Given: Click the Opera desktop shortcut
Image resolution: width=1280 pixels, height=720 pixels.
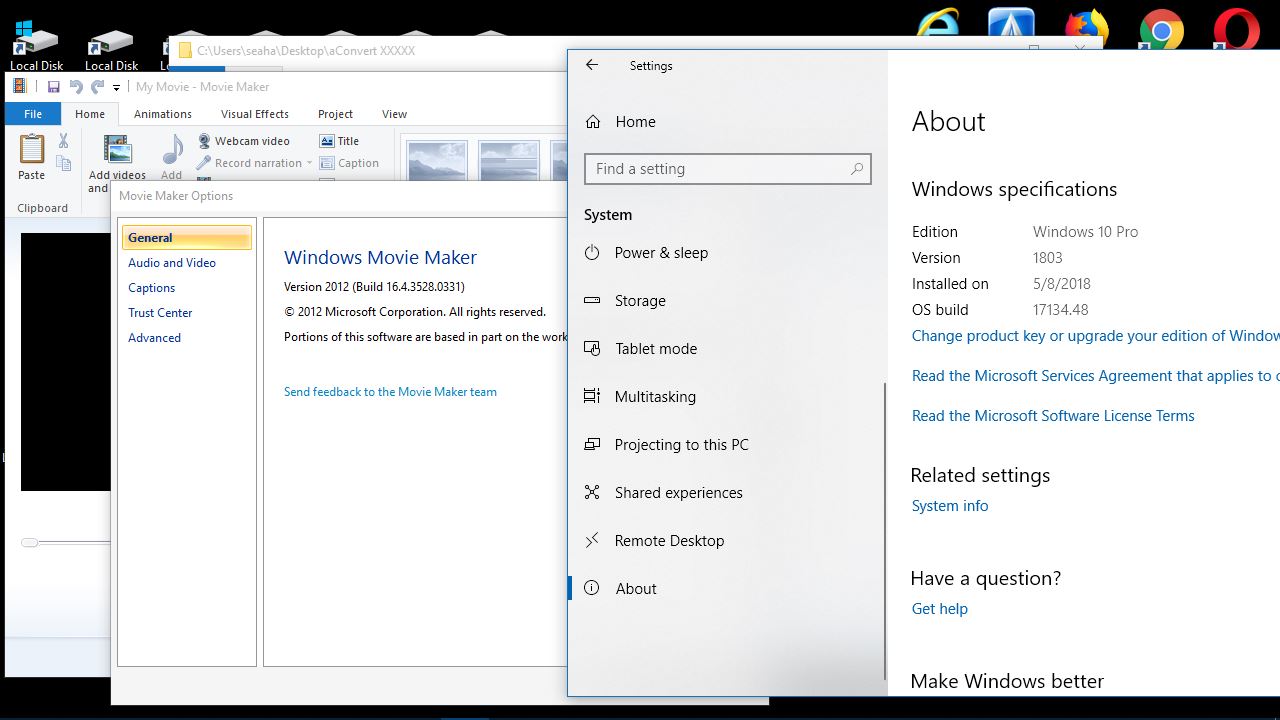Looking at the screenshot, I should point(1237,28).
